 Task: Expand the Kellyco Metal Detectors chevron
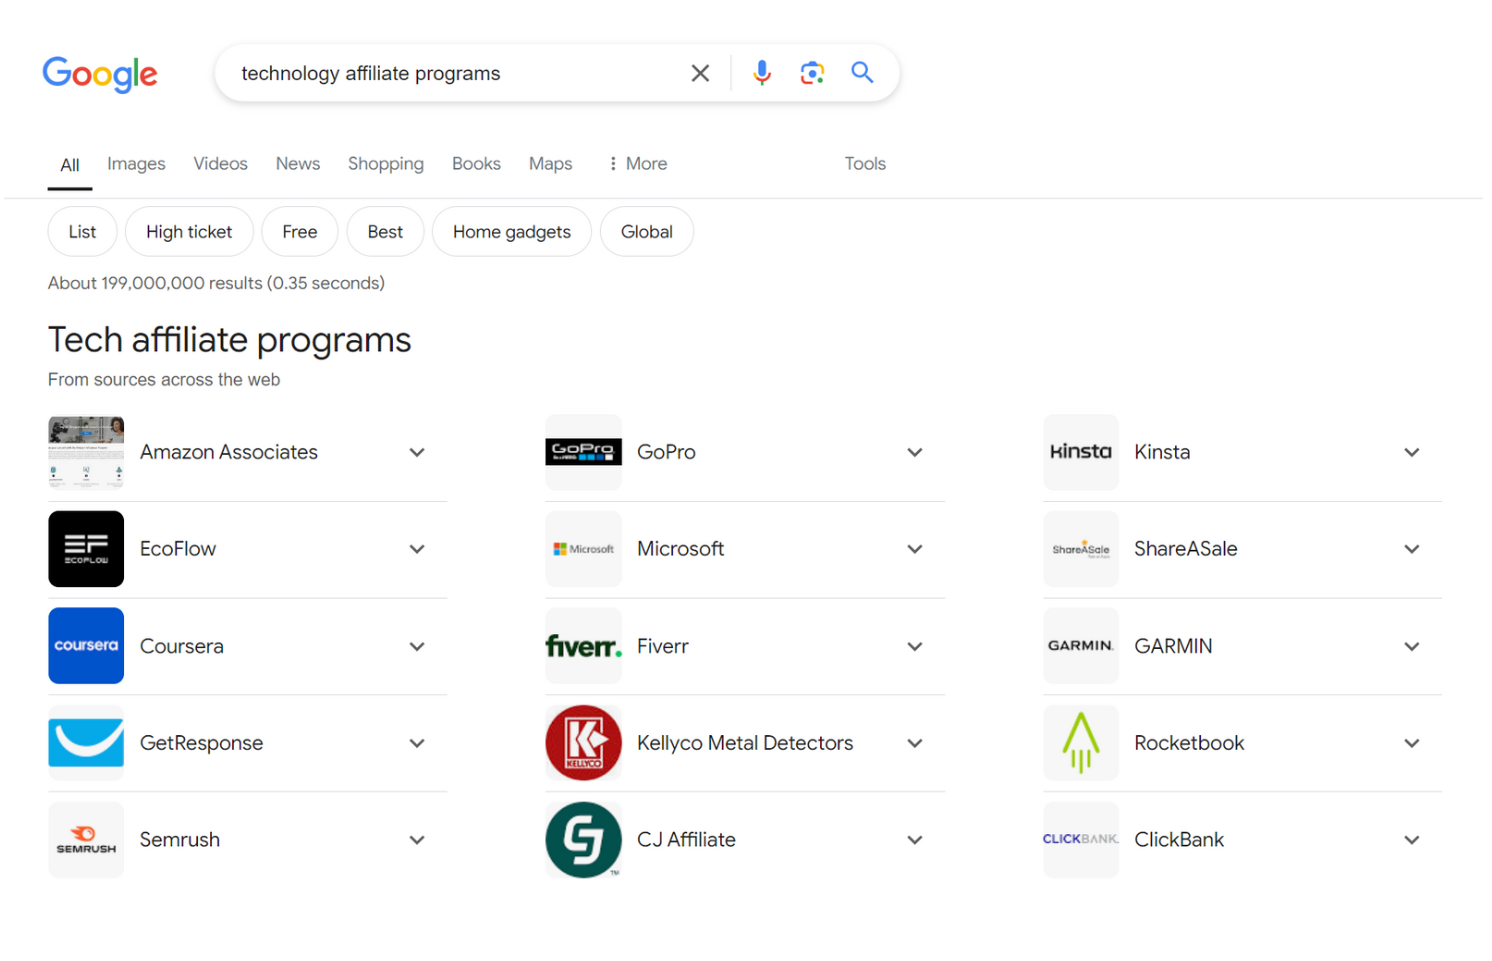(x=914, y=743)
